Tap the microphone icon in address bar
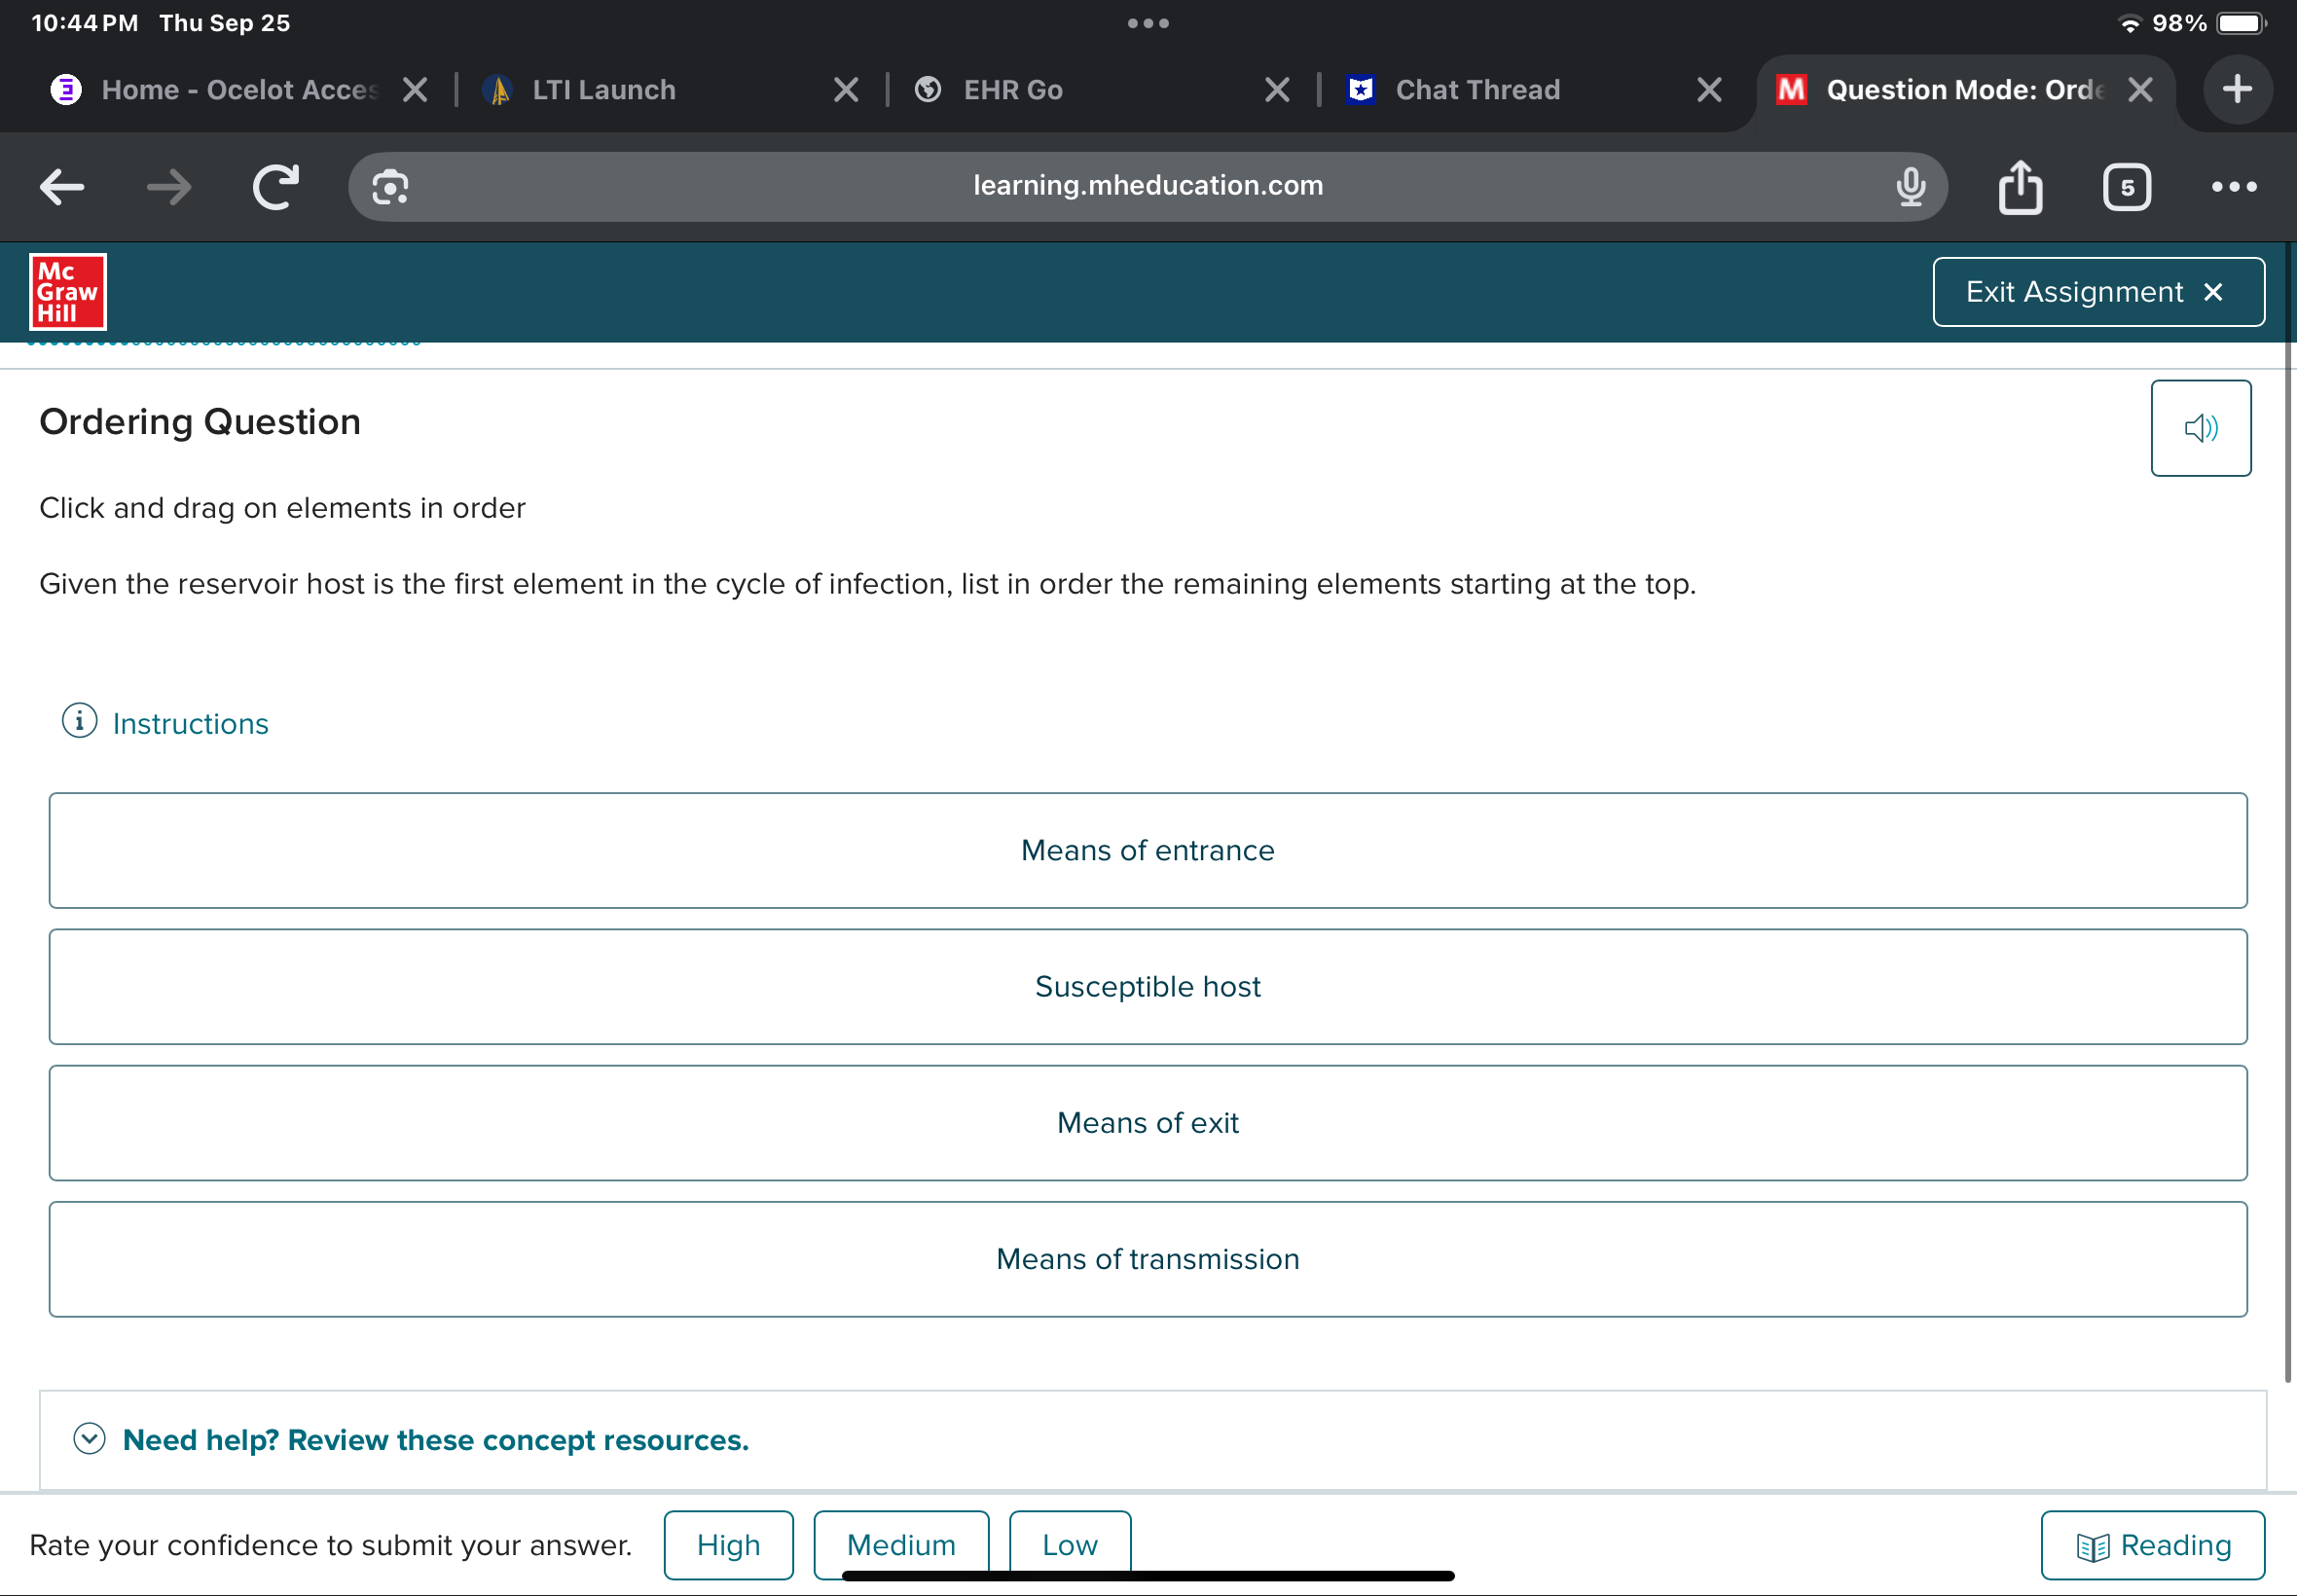 [x=1910, y=187]
